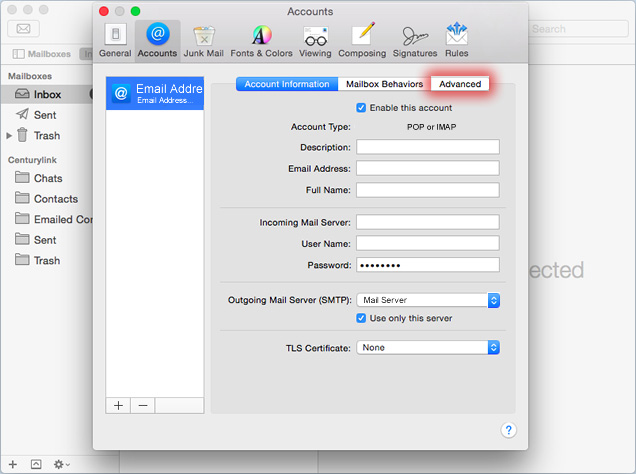This screenshot has height=474, width=636.
Task: Open the TLS Certificate dropdown
Action: (428, 348)
